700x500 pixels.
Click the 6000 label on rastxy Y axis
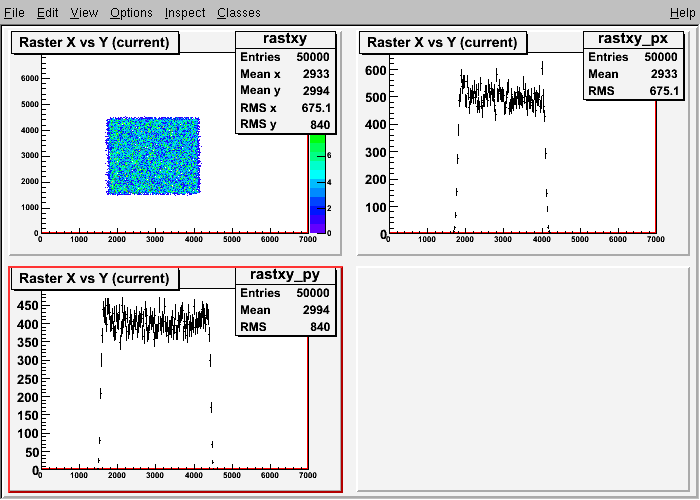[x=30, y=78]
